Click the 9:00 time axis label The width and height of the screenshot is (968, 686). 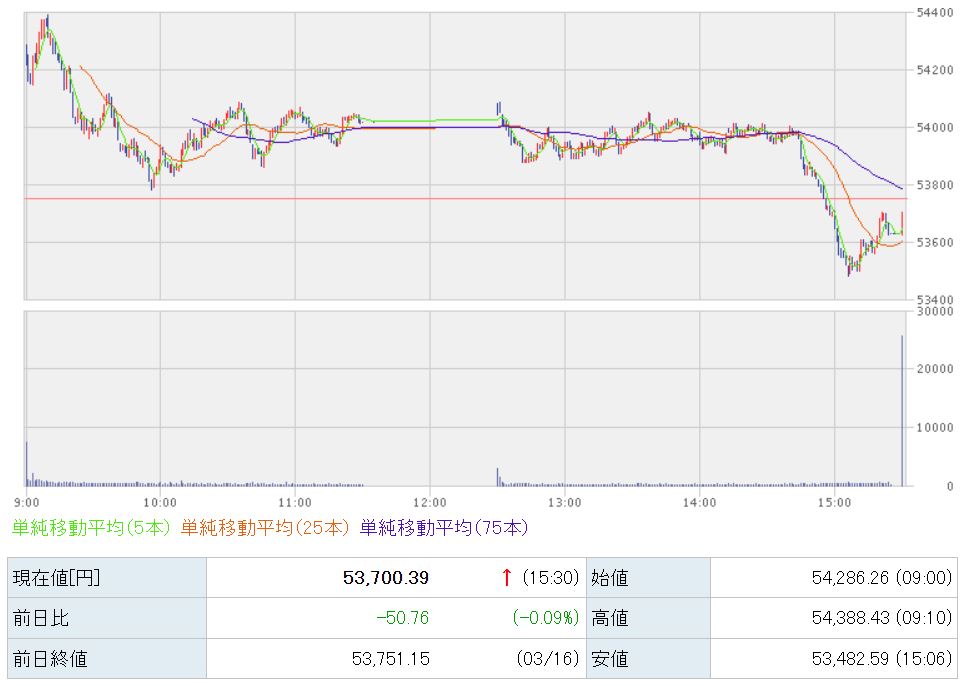click(x=27, y=502)
